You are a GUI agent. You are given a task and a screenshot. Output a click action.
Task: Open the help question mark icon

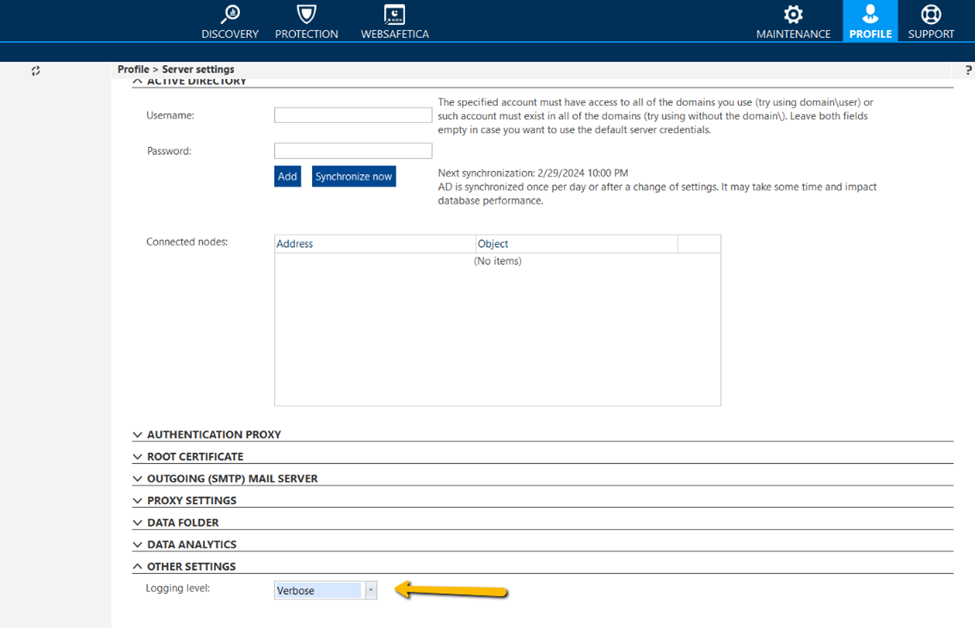click(966, 69)
